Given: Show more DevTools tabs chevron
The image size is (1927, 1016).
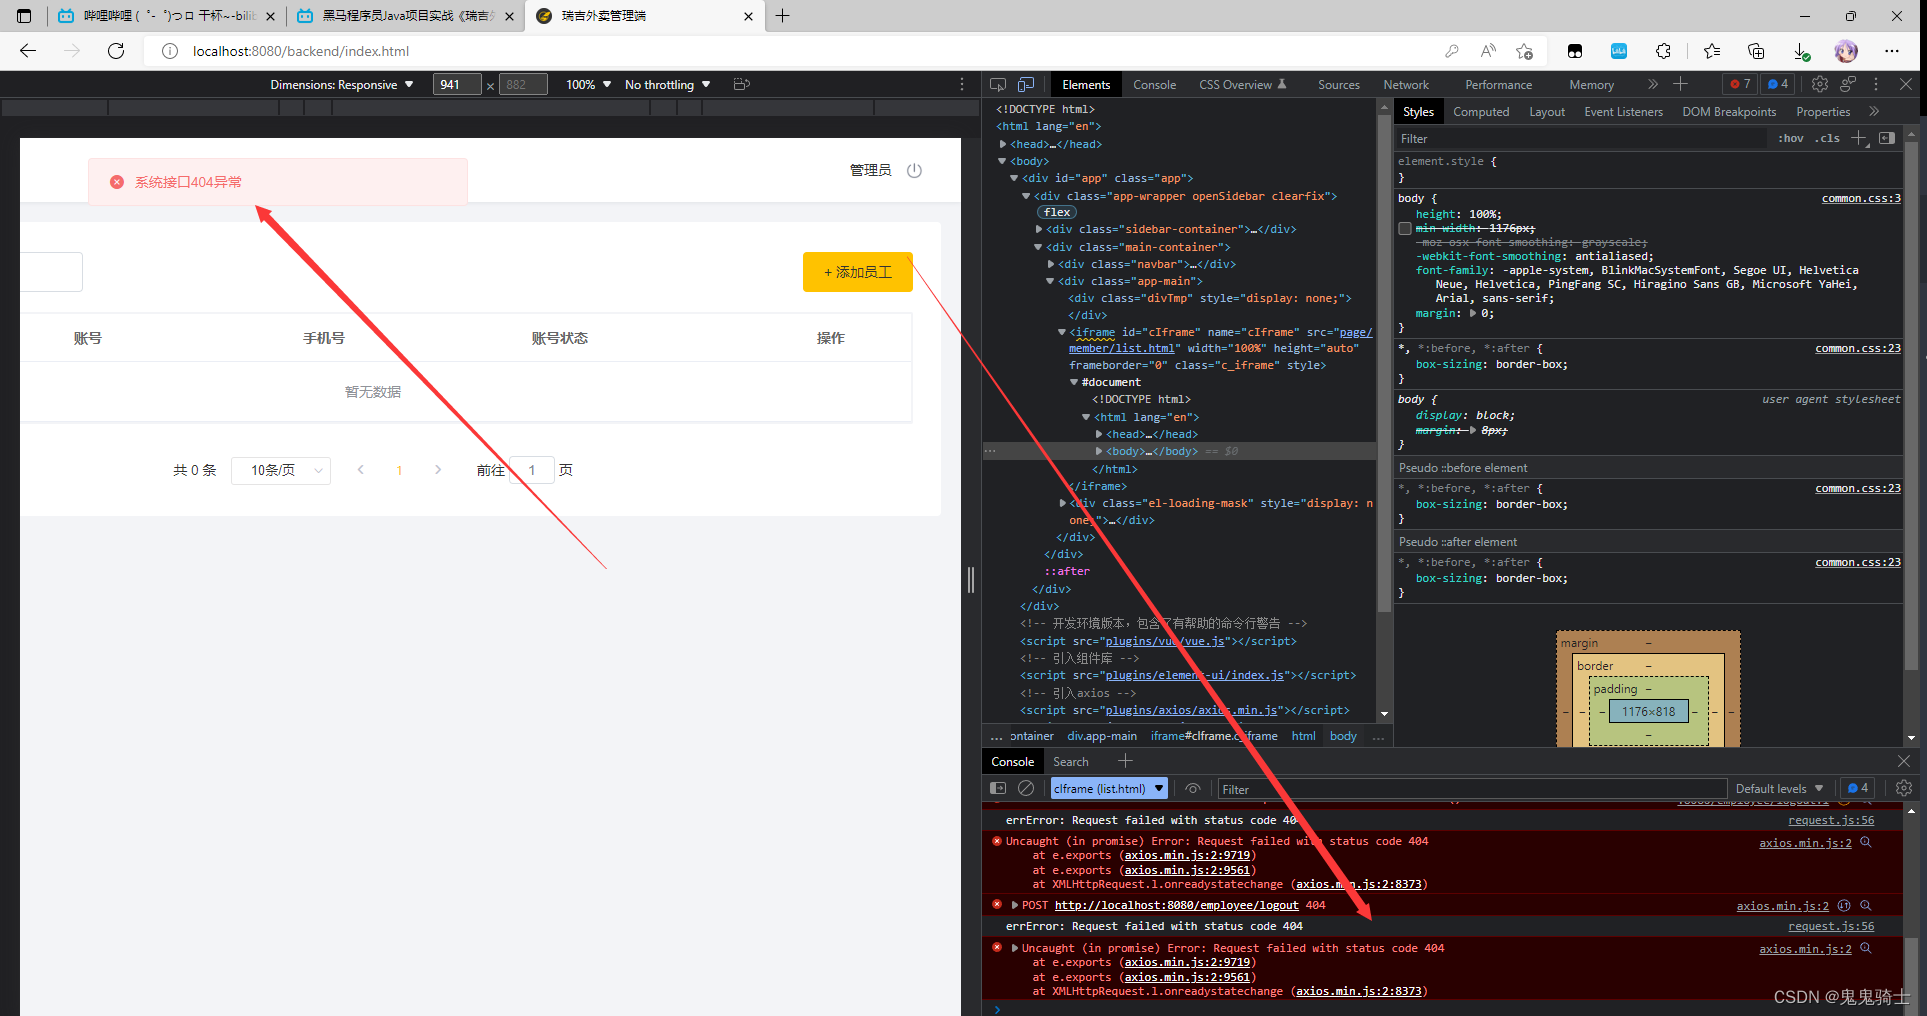Looking at the screenshot, I should pyautogui.click(x=1652, y=84).
